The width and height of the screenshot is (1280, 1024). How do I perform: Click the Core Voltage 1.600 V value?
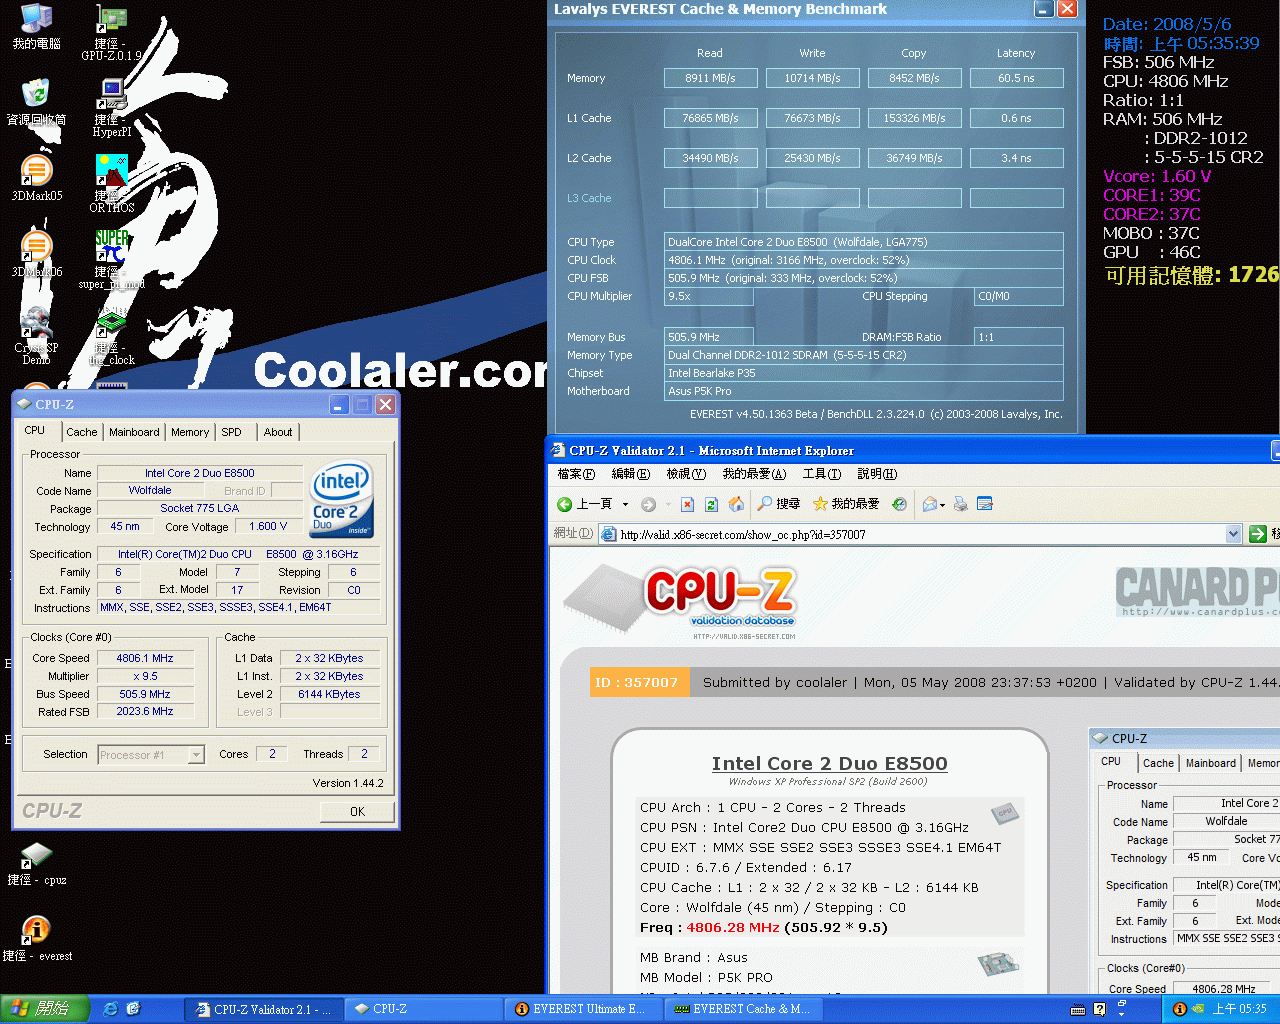point(268,526)
